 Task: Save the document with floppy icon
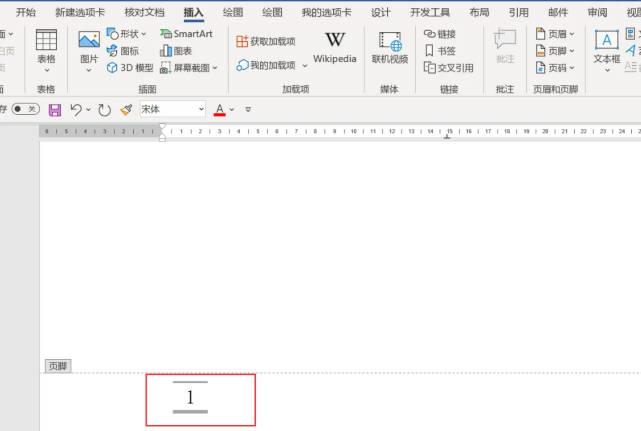[55, 110]
